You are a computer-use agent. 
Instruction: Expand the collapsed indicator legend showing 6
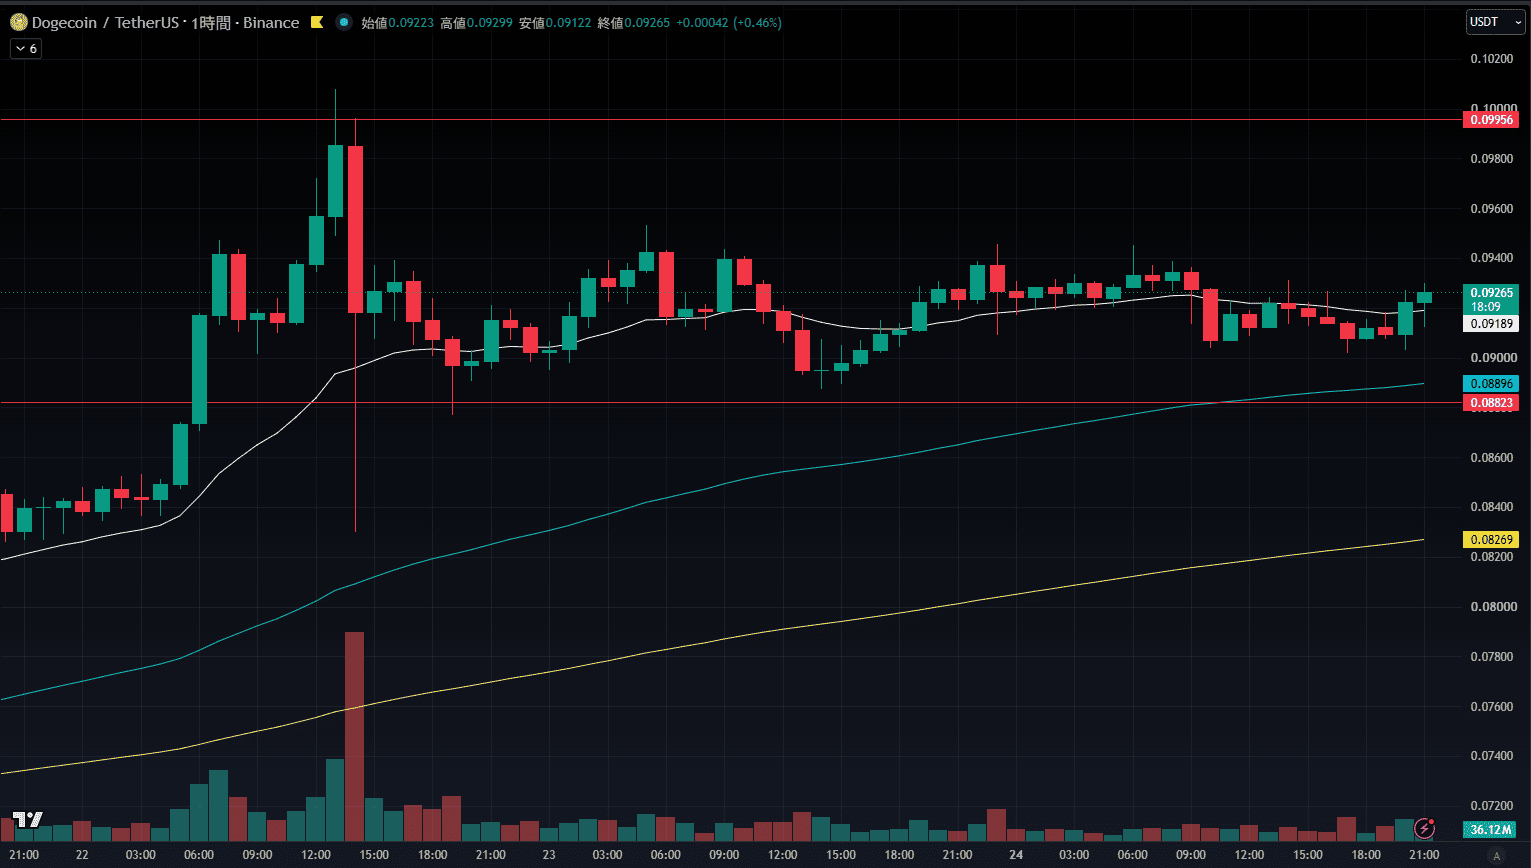pos(26,48)
